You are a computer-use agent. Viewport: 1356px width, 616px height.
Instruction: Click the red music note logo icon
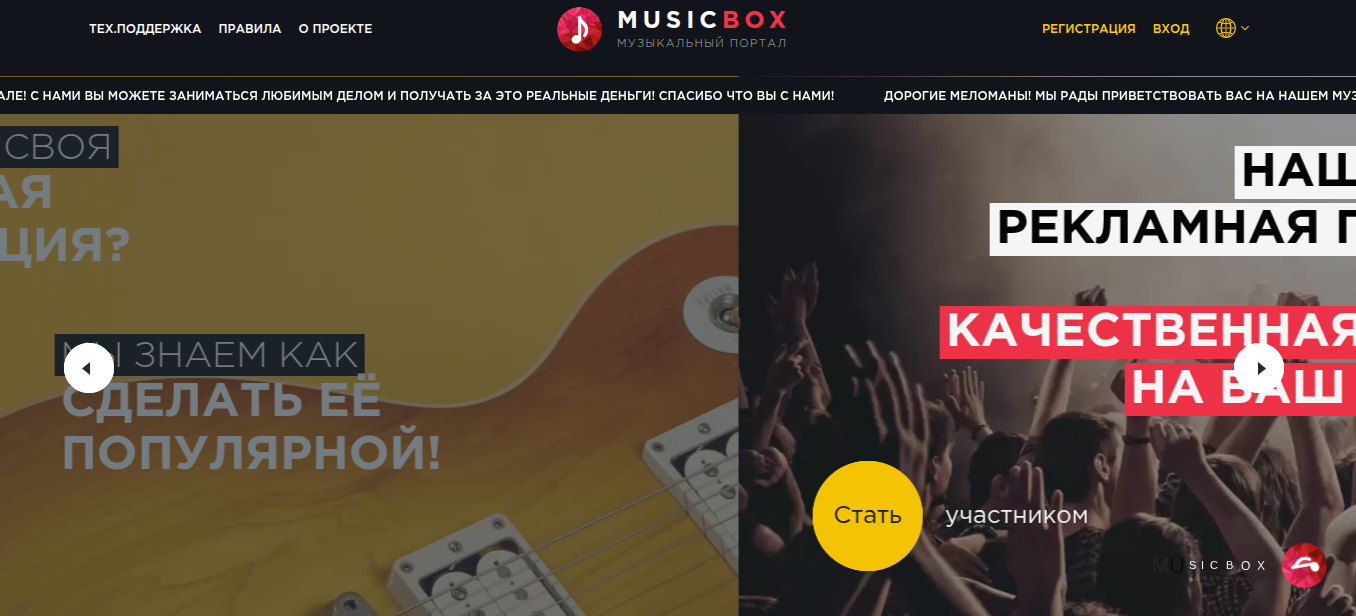[579, 29]
